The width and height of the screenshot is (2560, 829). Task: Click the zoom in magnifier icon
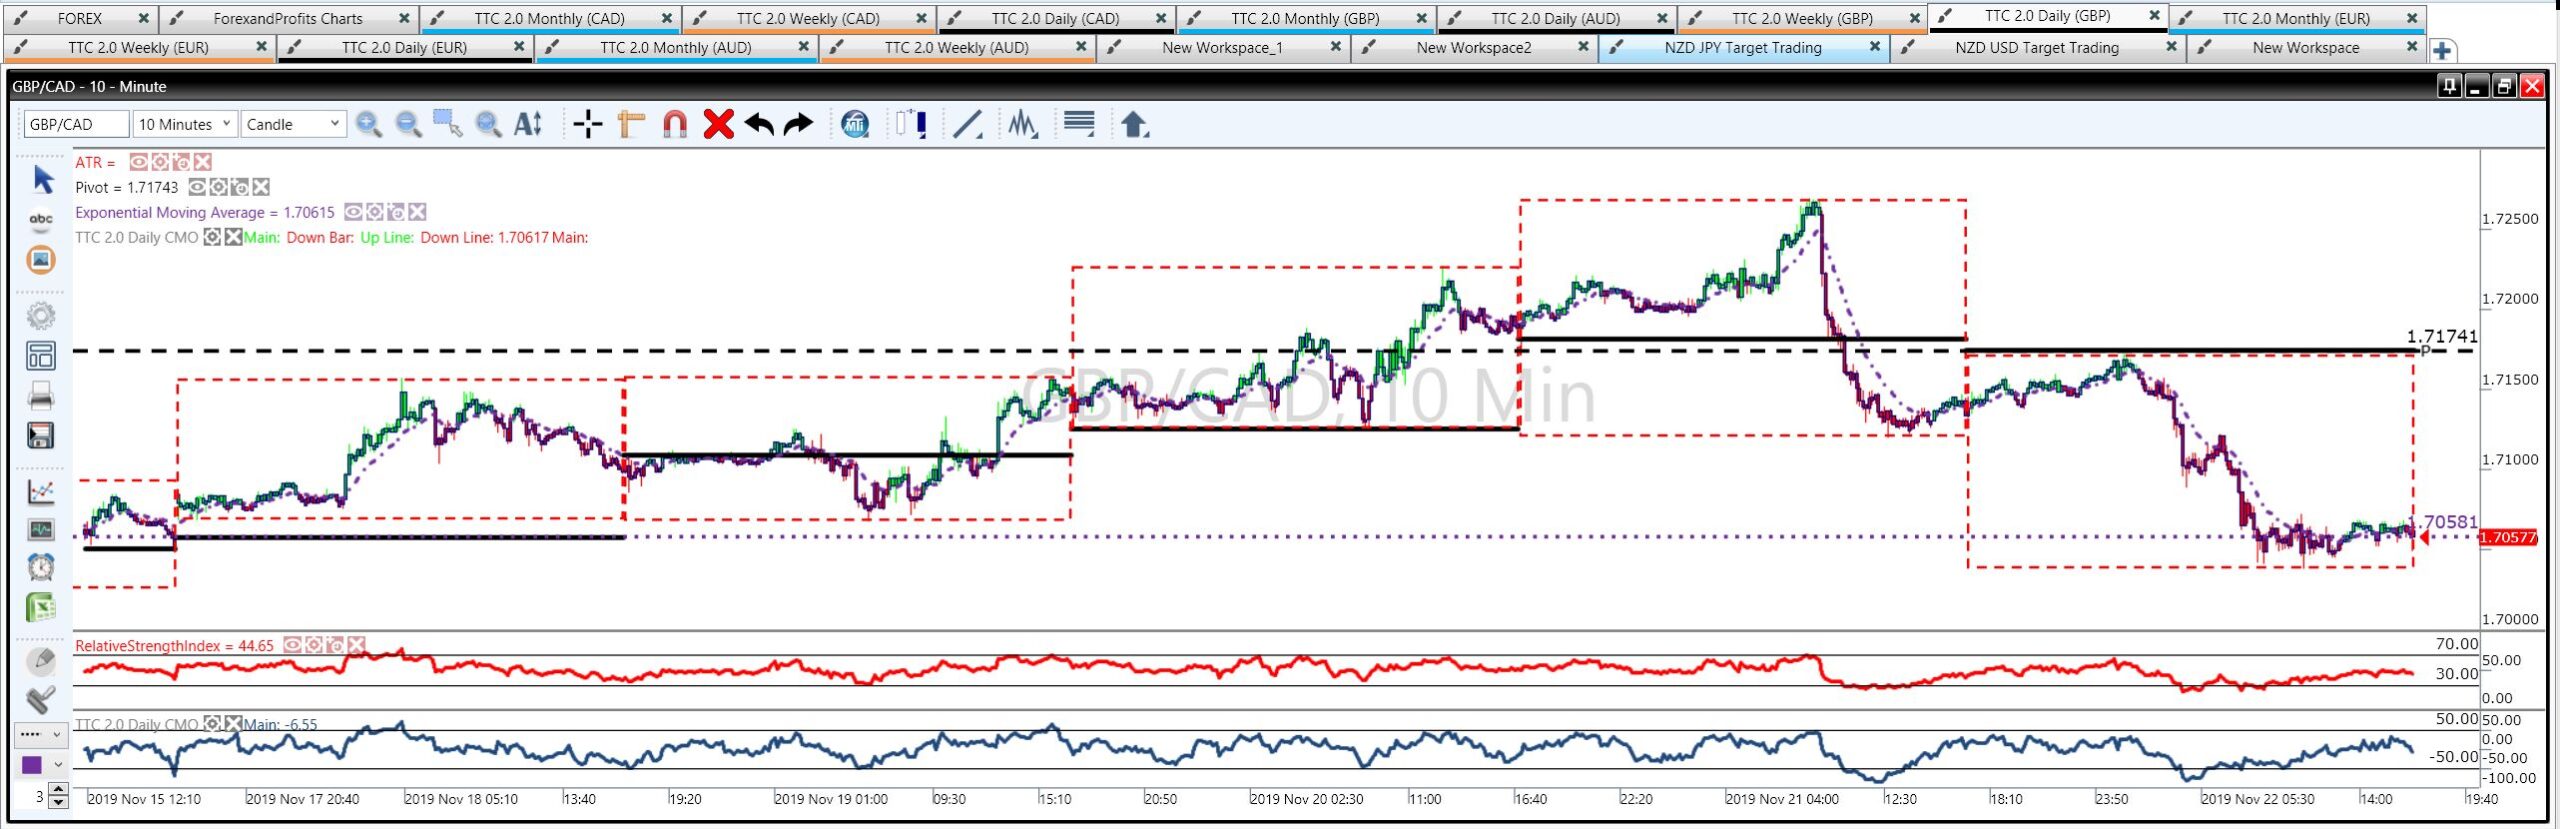point(369,124)
